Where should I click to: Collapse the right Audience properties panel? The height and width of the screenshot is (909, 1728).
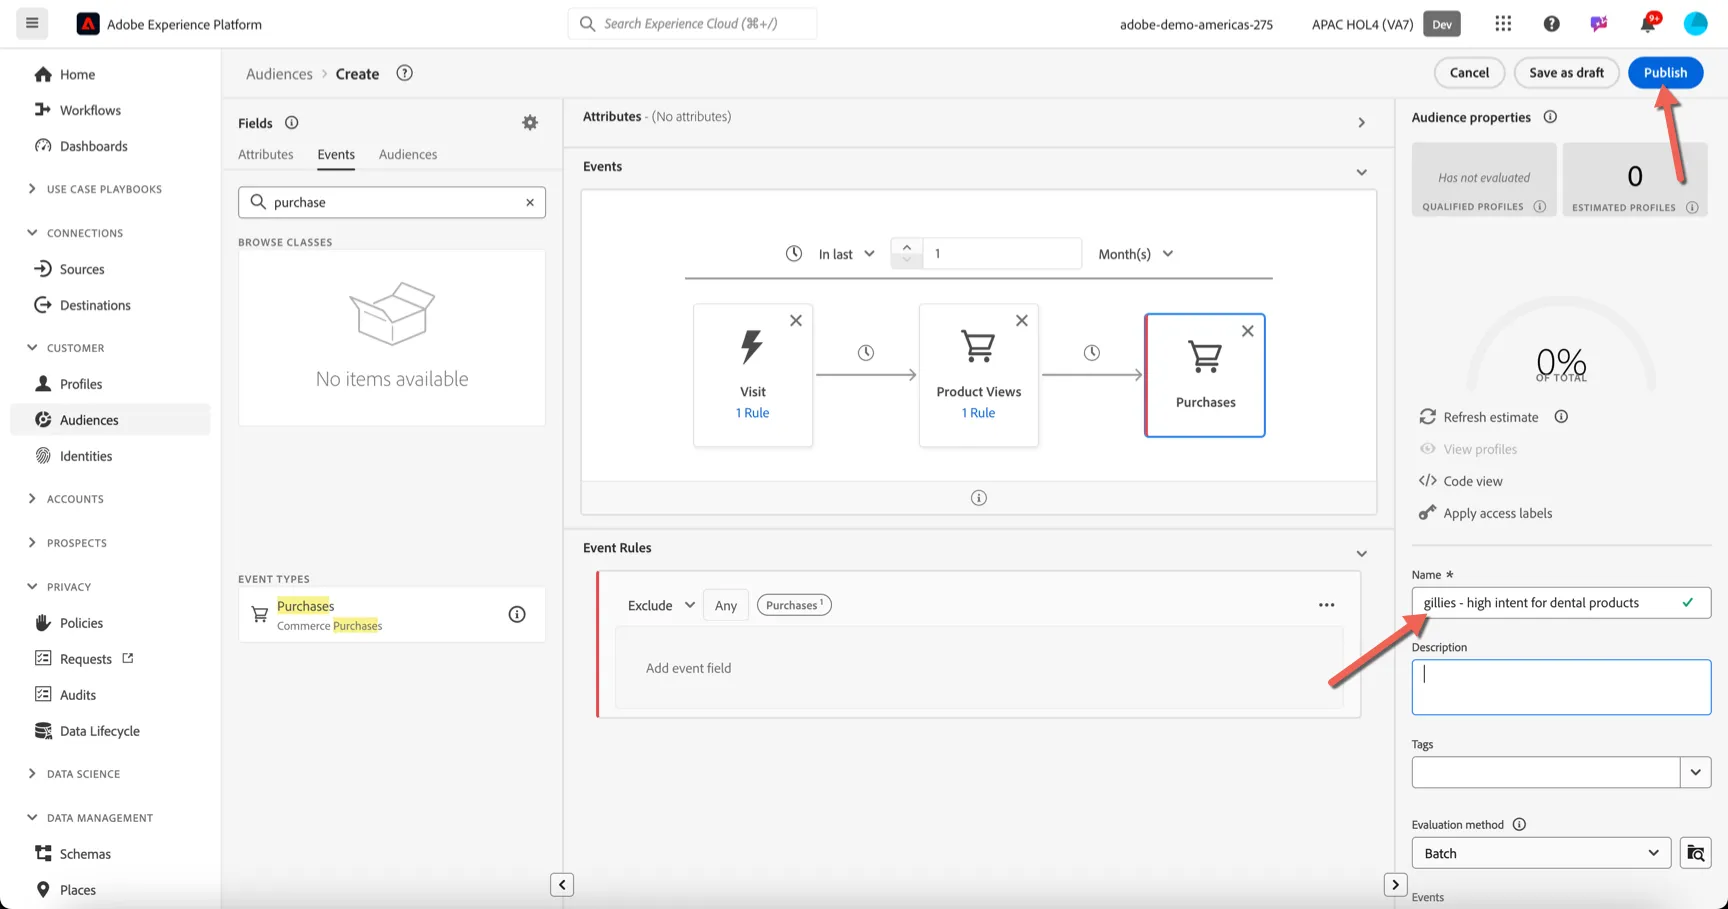pos(1395,885)
